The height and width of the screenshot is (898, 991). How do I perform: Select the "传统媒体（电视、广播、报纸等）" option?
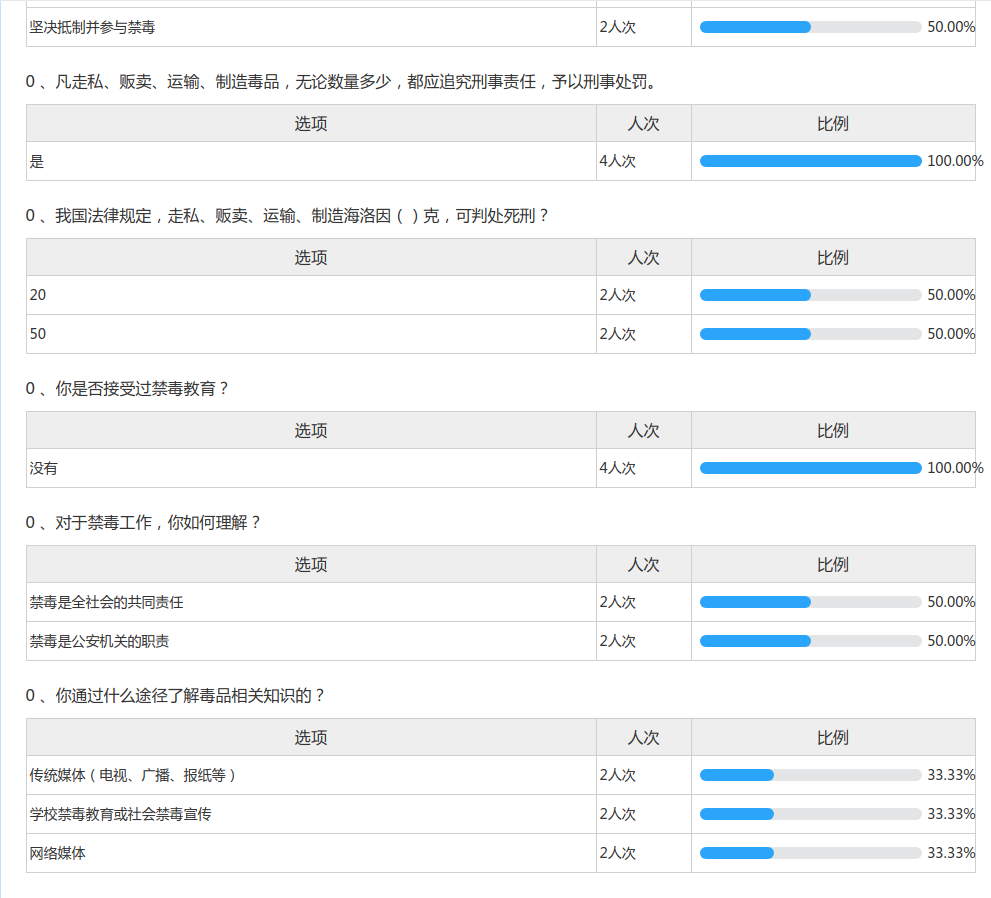[x=134, y=775]
